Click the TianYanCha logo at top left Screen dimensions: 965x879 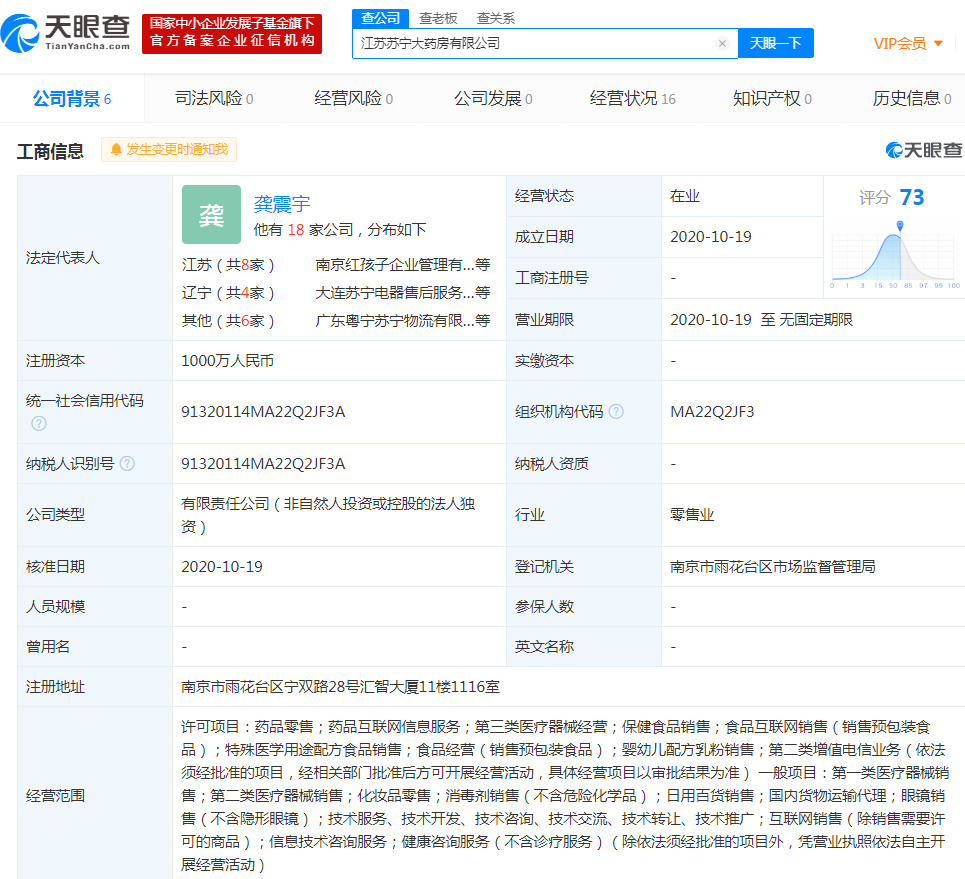[65, 33]
